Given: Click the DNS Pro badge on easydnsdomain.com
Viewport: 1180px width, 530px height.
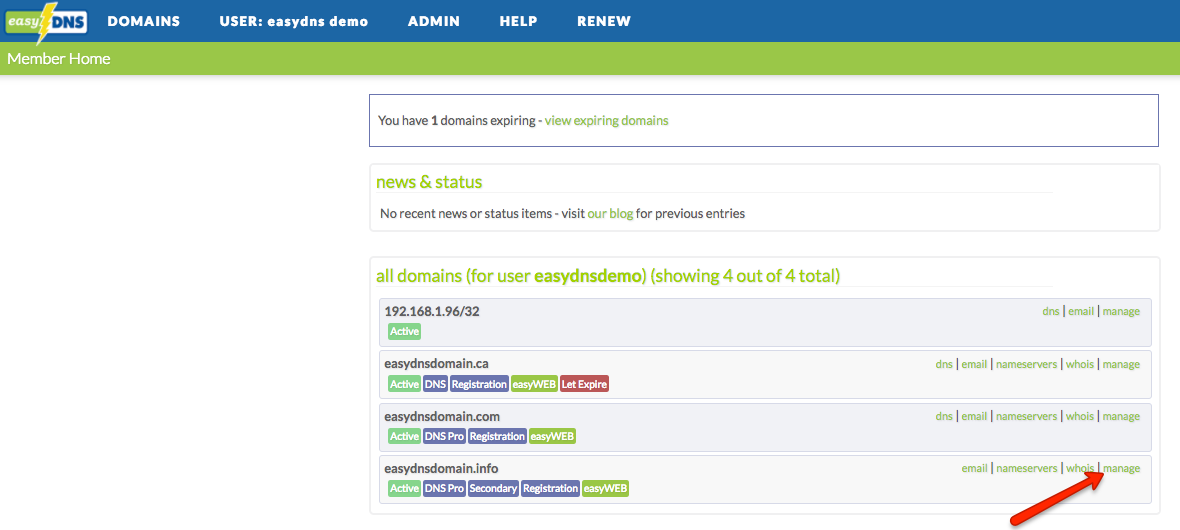Looking at the screenshot, I should click(444, 436).
